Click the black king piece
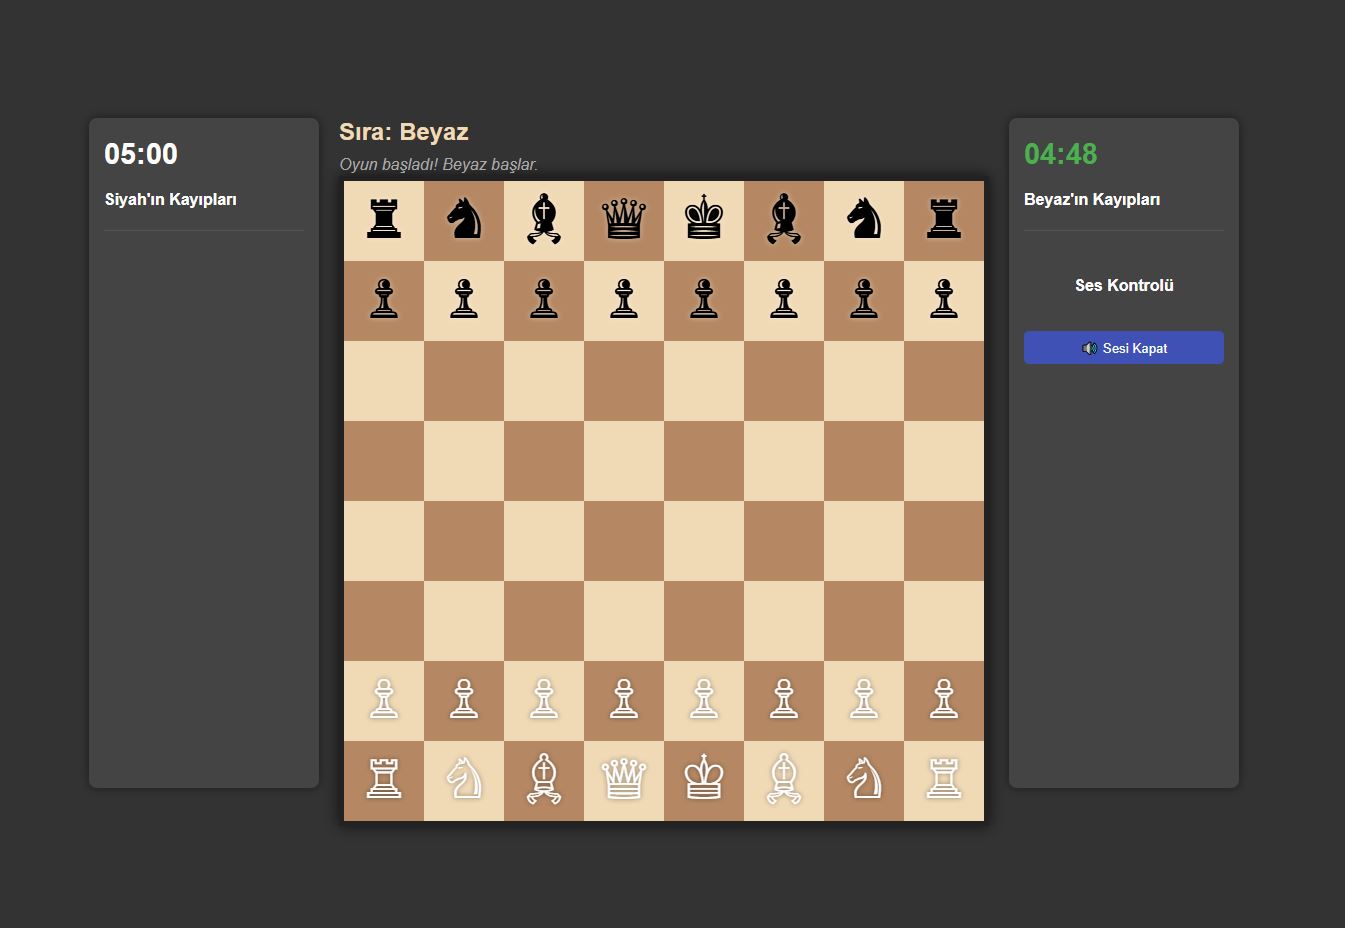 click(x=704, y=220)
